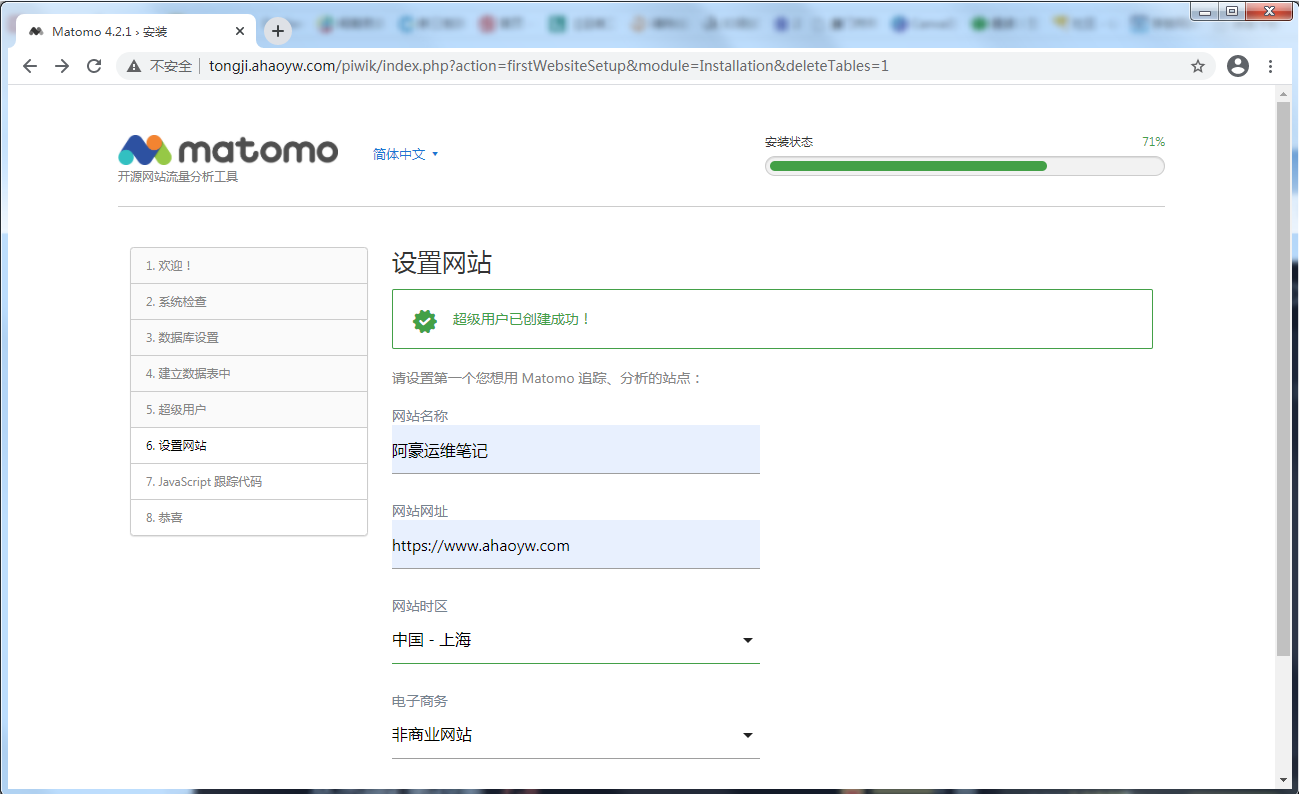Click the browser back arrow
This screenshot has height=794, width=1299.
coord(30,66)
